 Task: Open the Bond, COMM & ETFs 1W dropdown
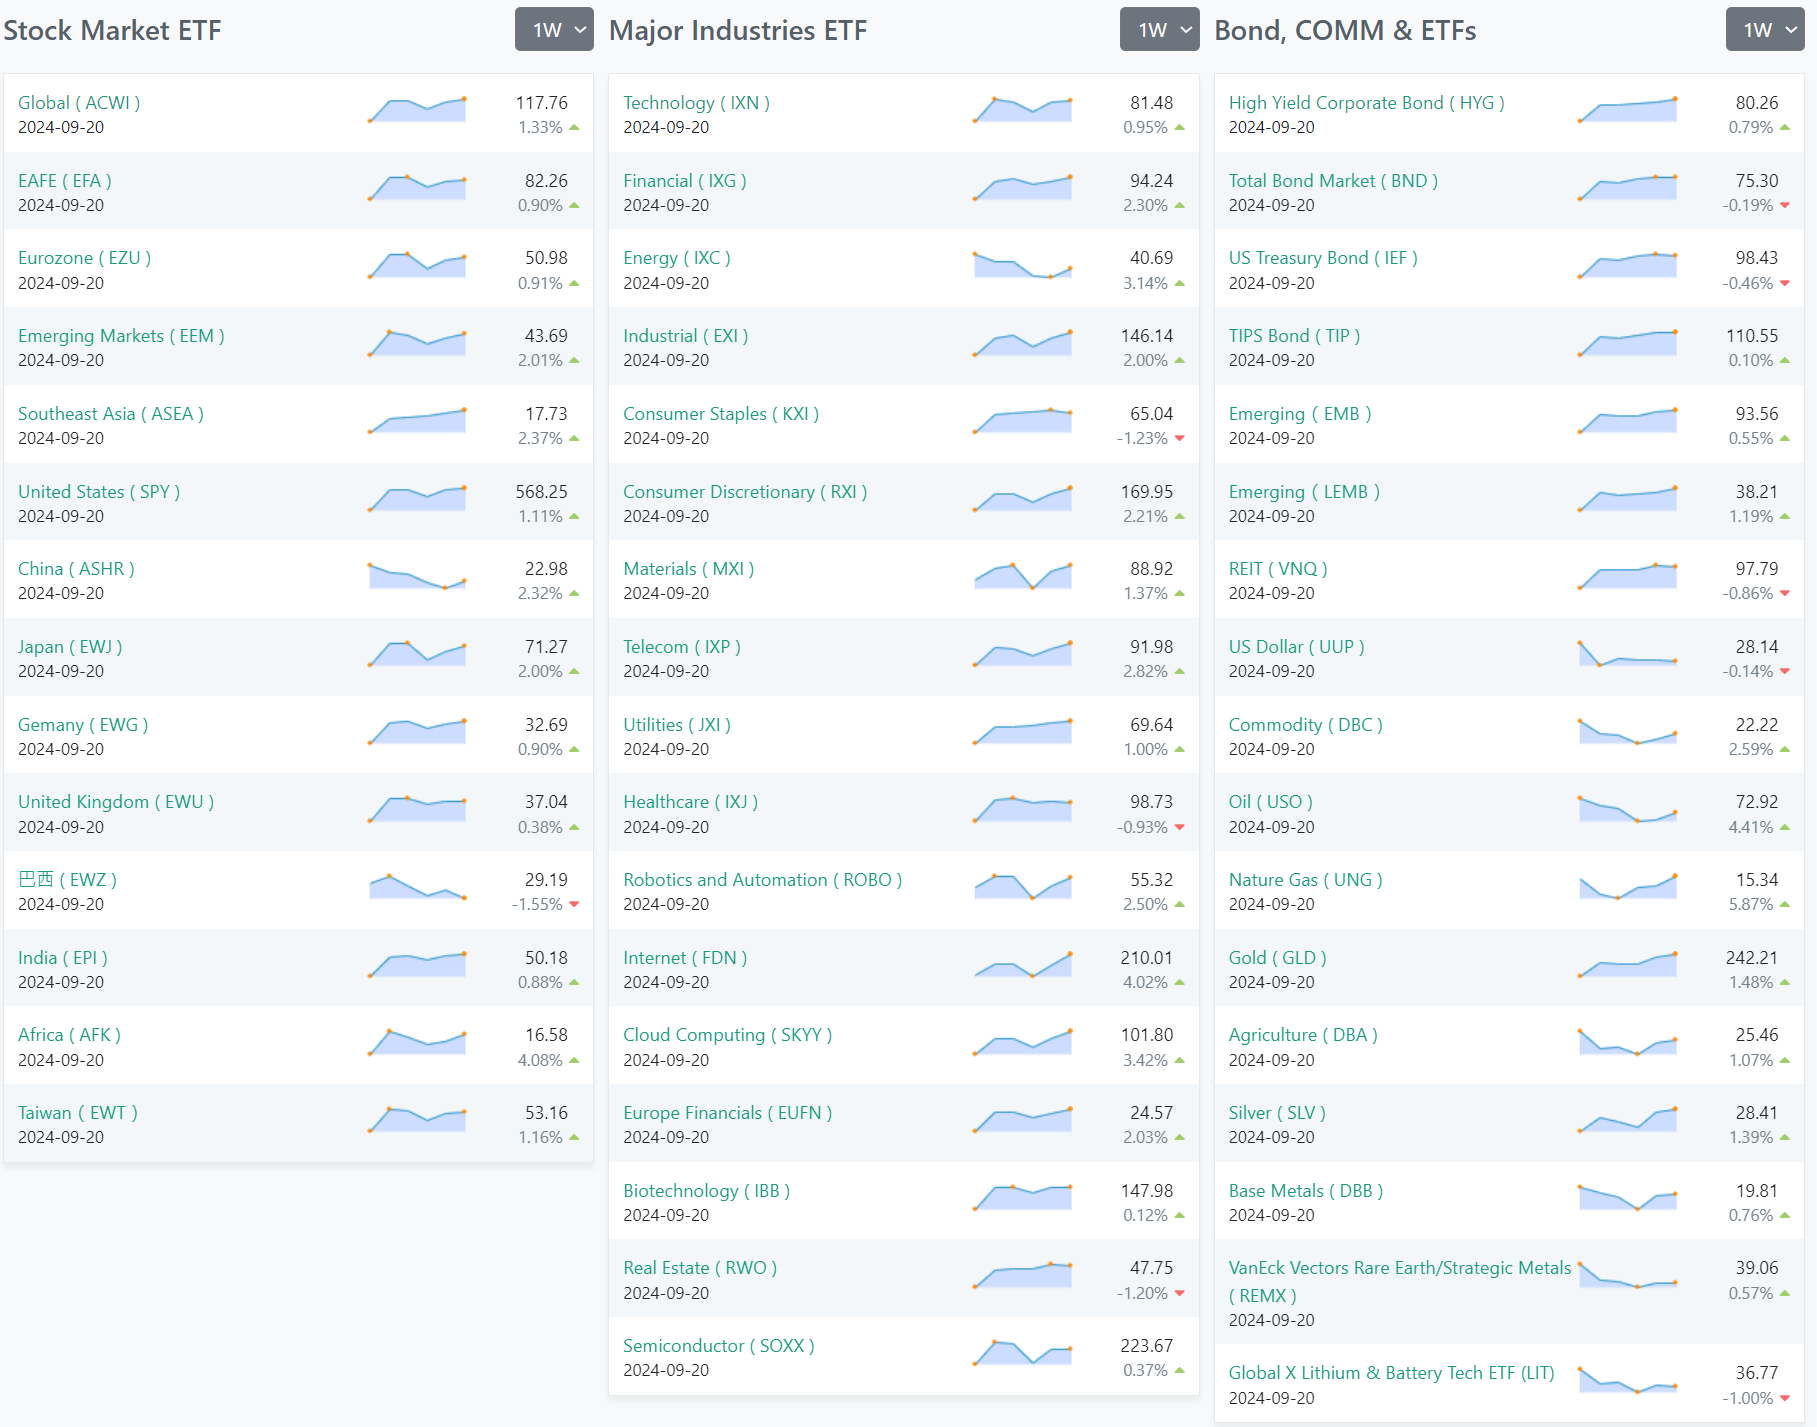(1765, 29)
